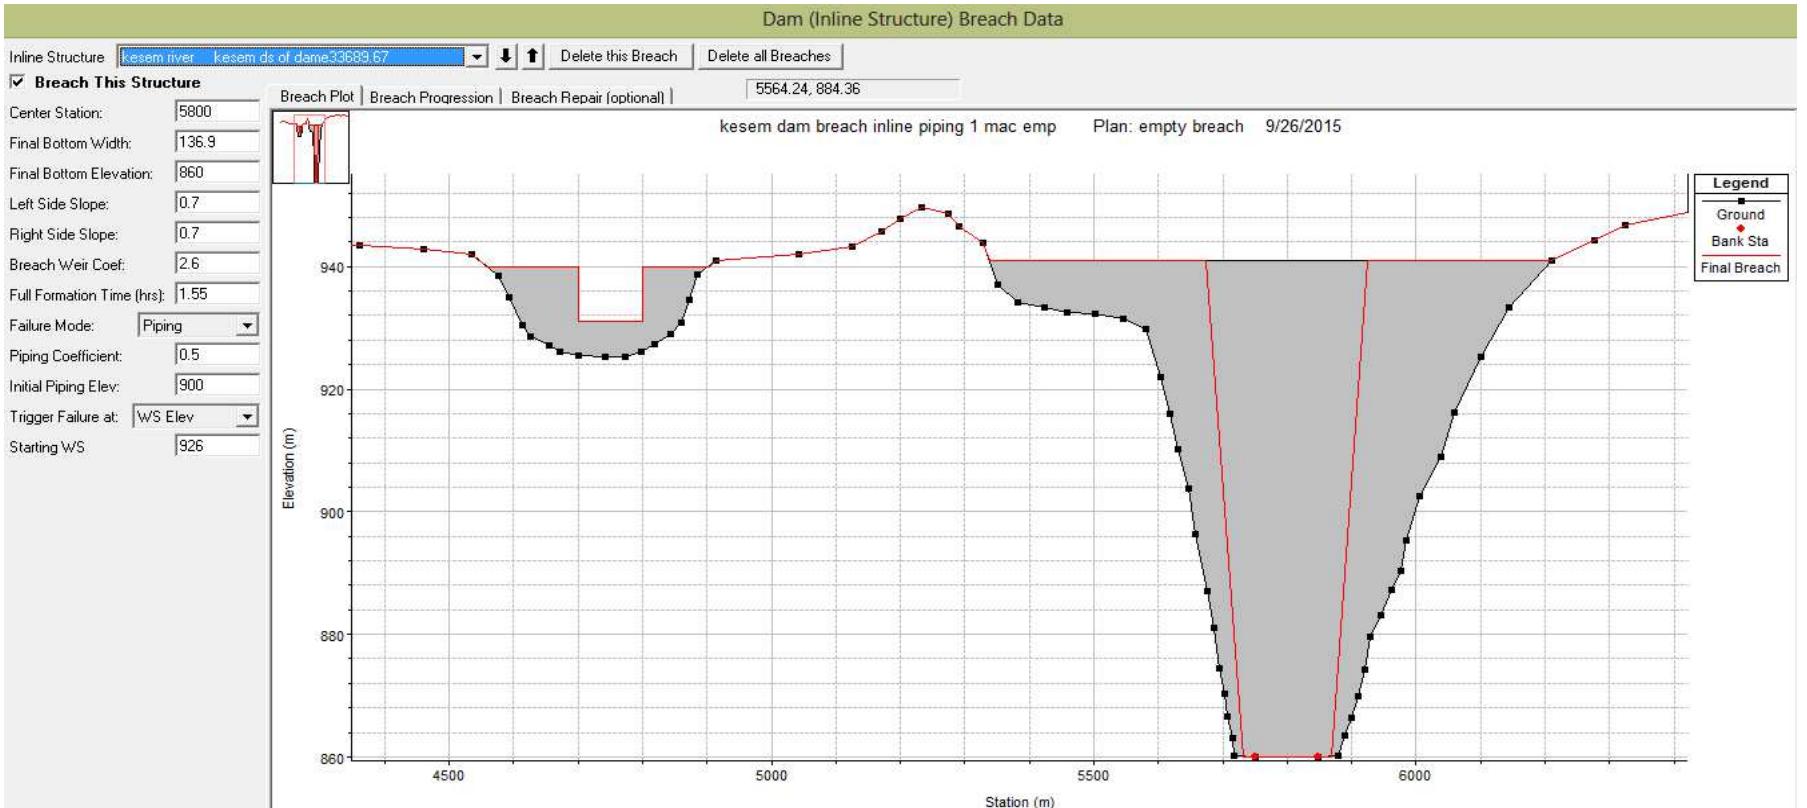Click the up arrow to go to previous inline structure
1807x808 pixels.
point(533,57)
